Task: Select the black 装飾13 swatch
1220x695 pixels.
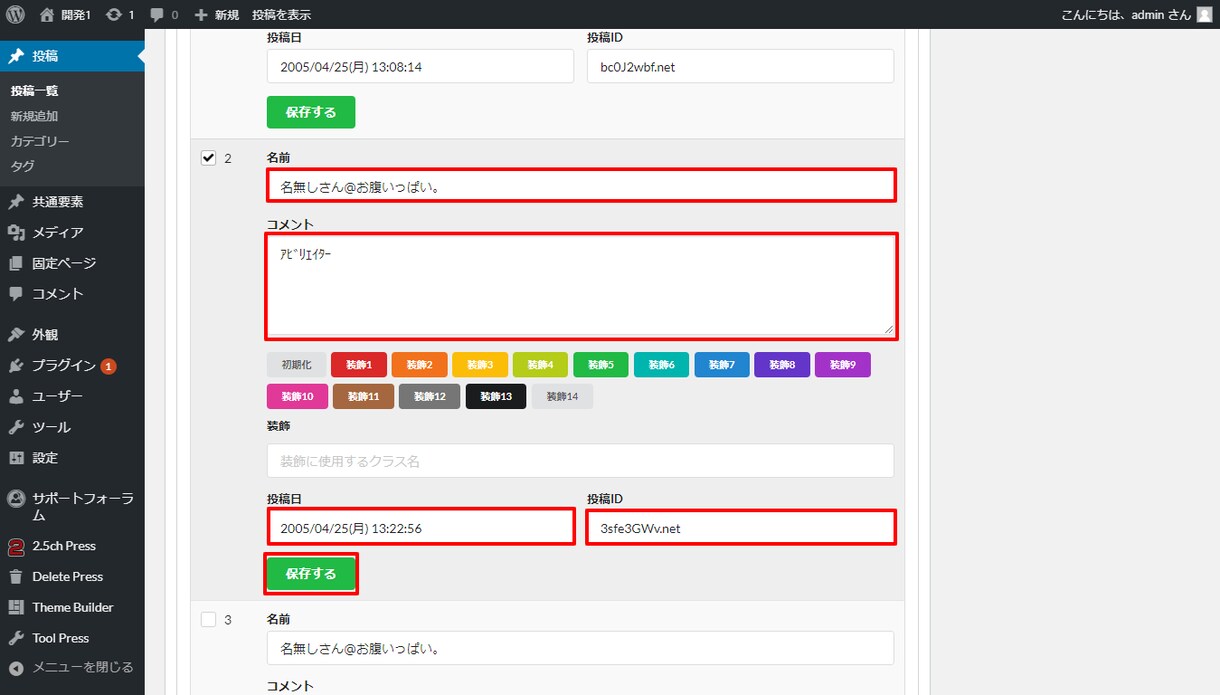Action: pyautogui.click(x=496, y=396)
